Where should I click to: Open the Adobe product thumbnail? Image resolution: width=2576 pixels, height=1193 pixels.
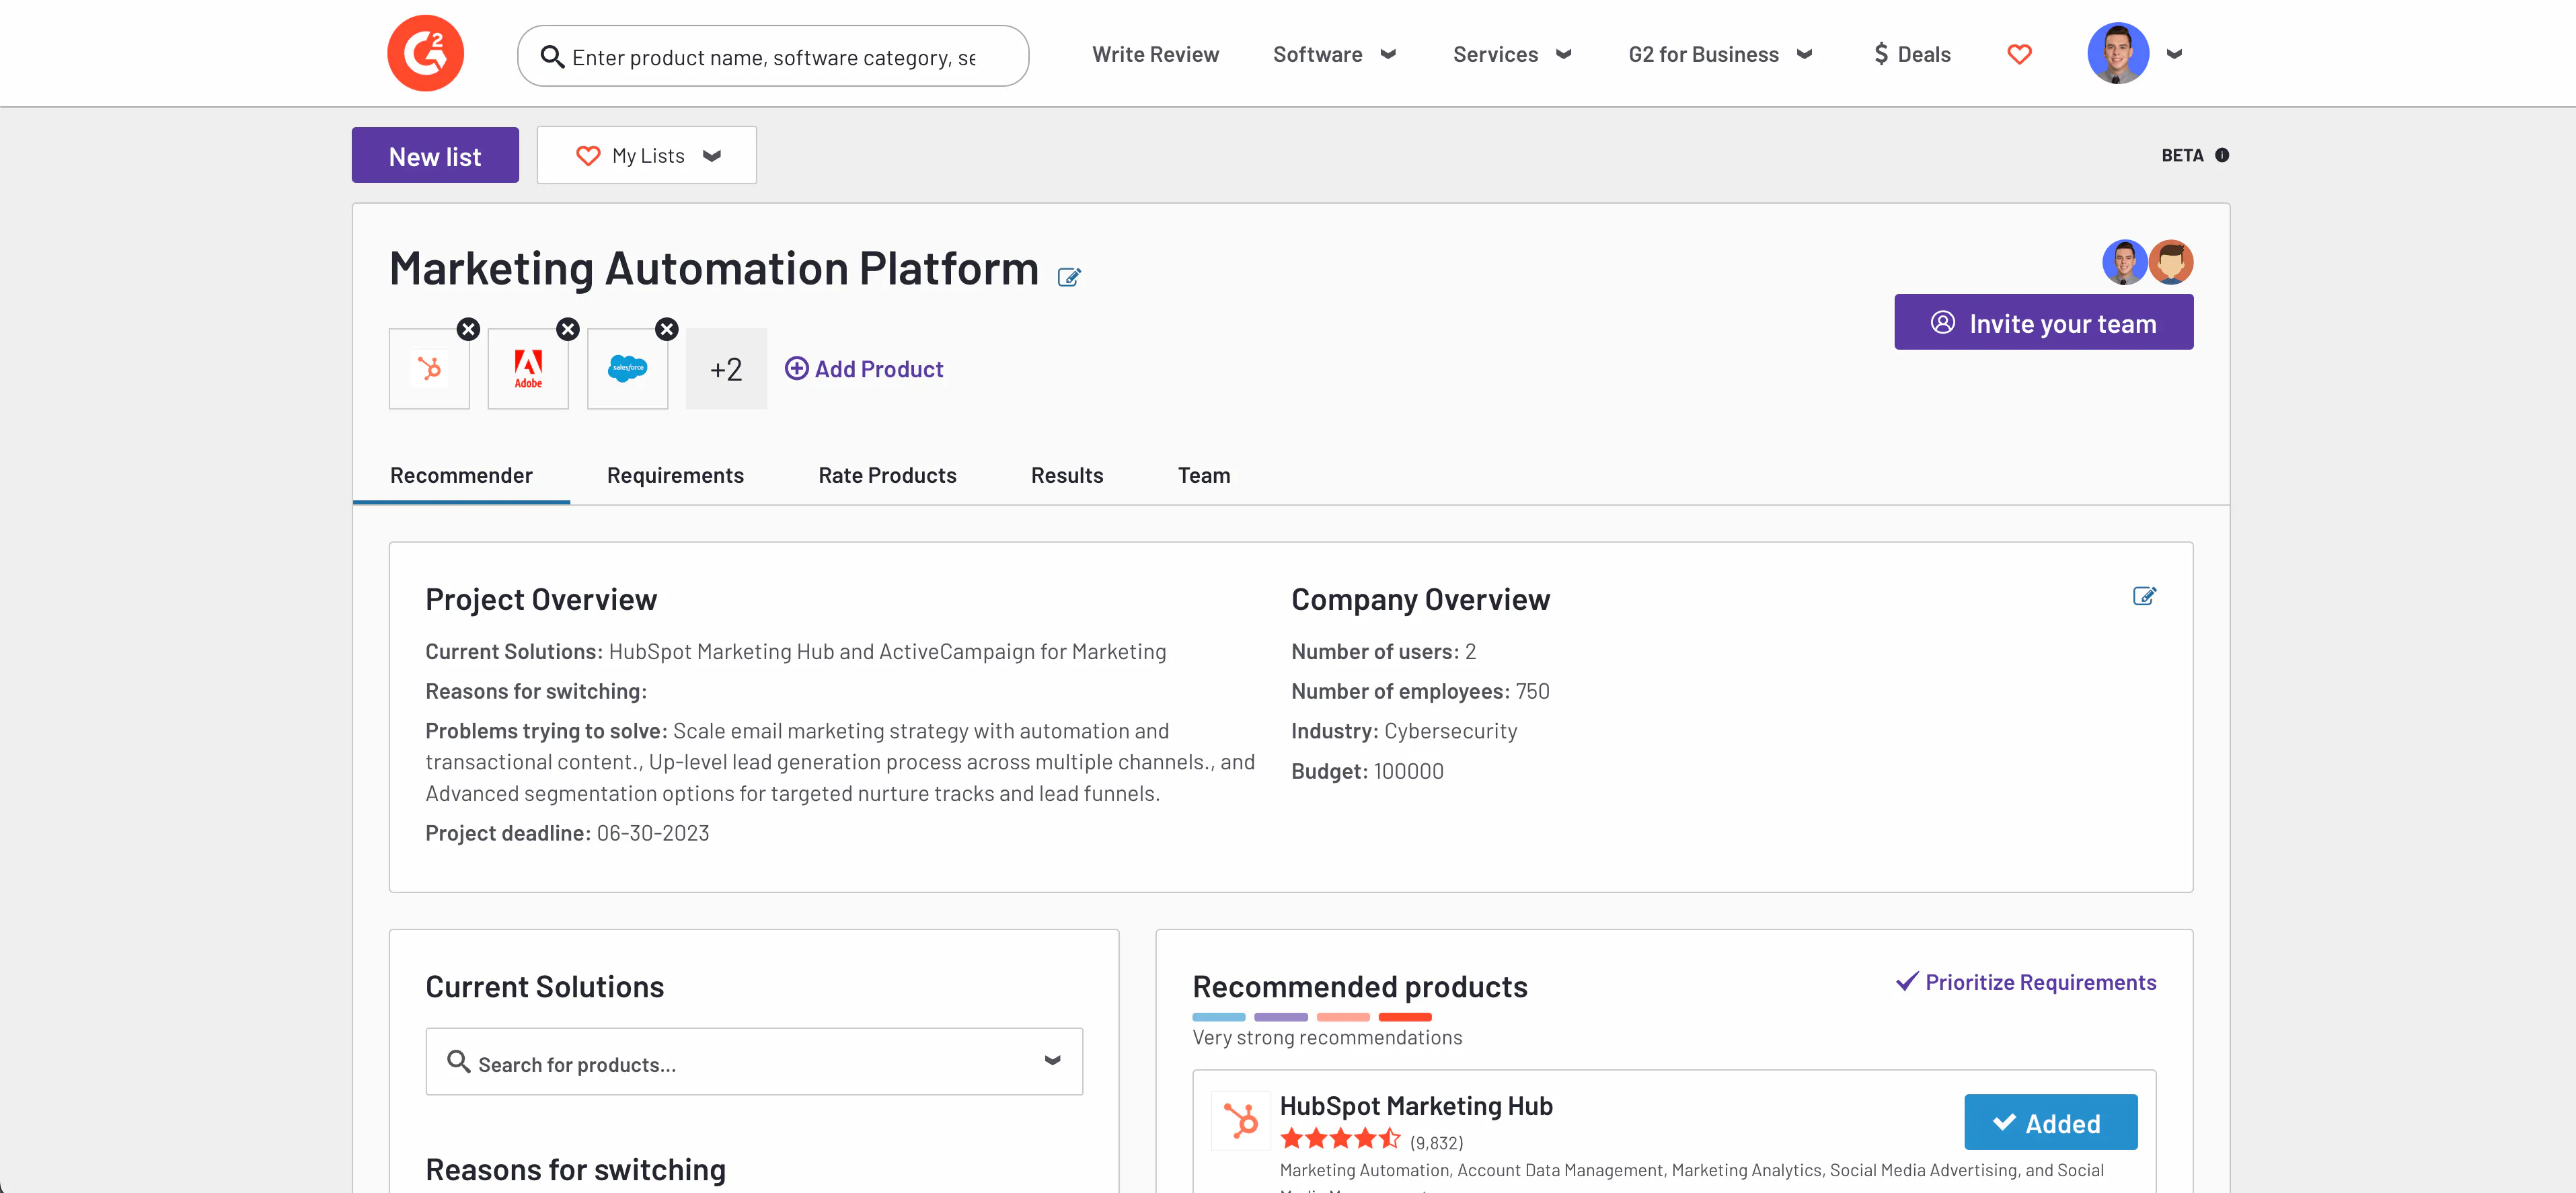(528, 369)
